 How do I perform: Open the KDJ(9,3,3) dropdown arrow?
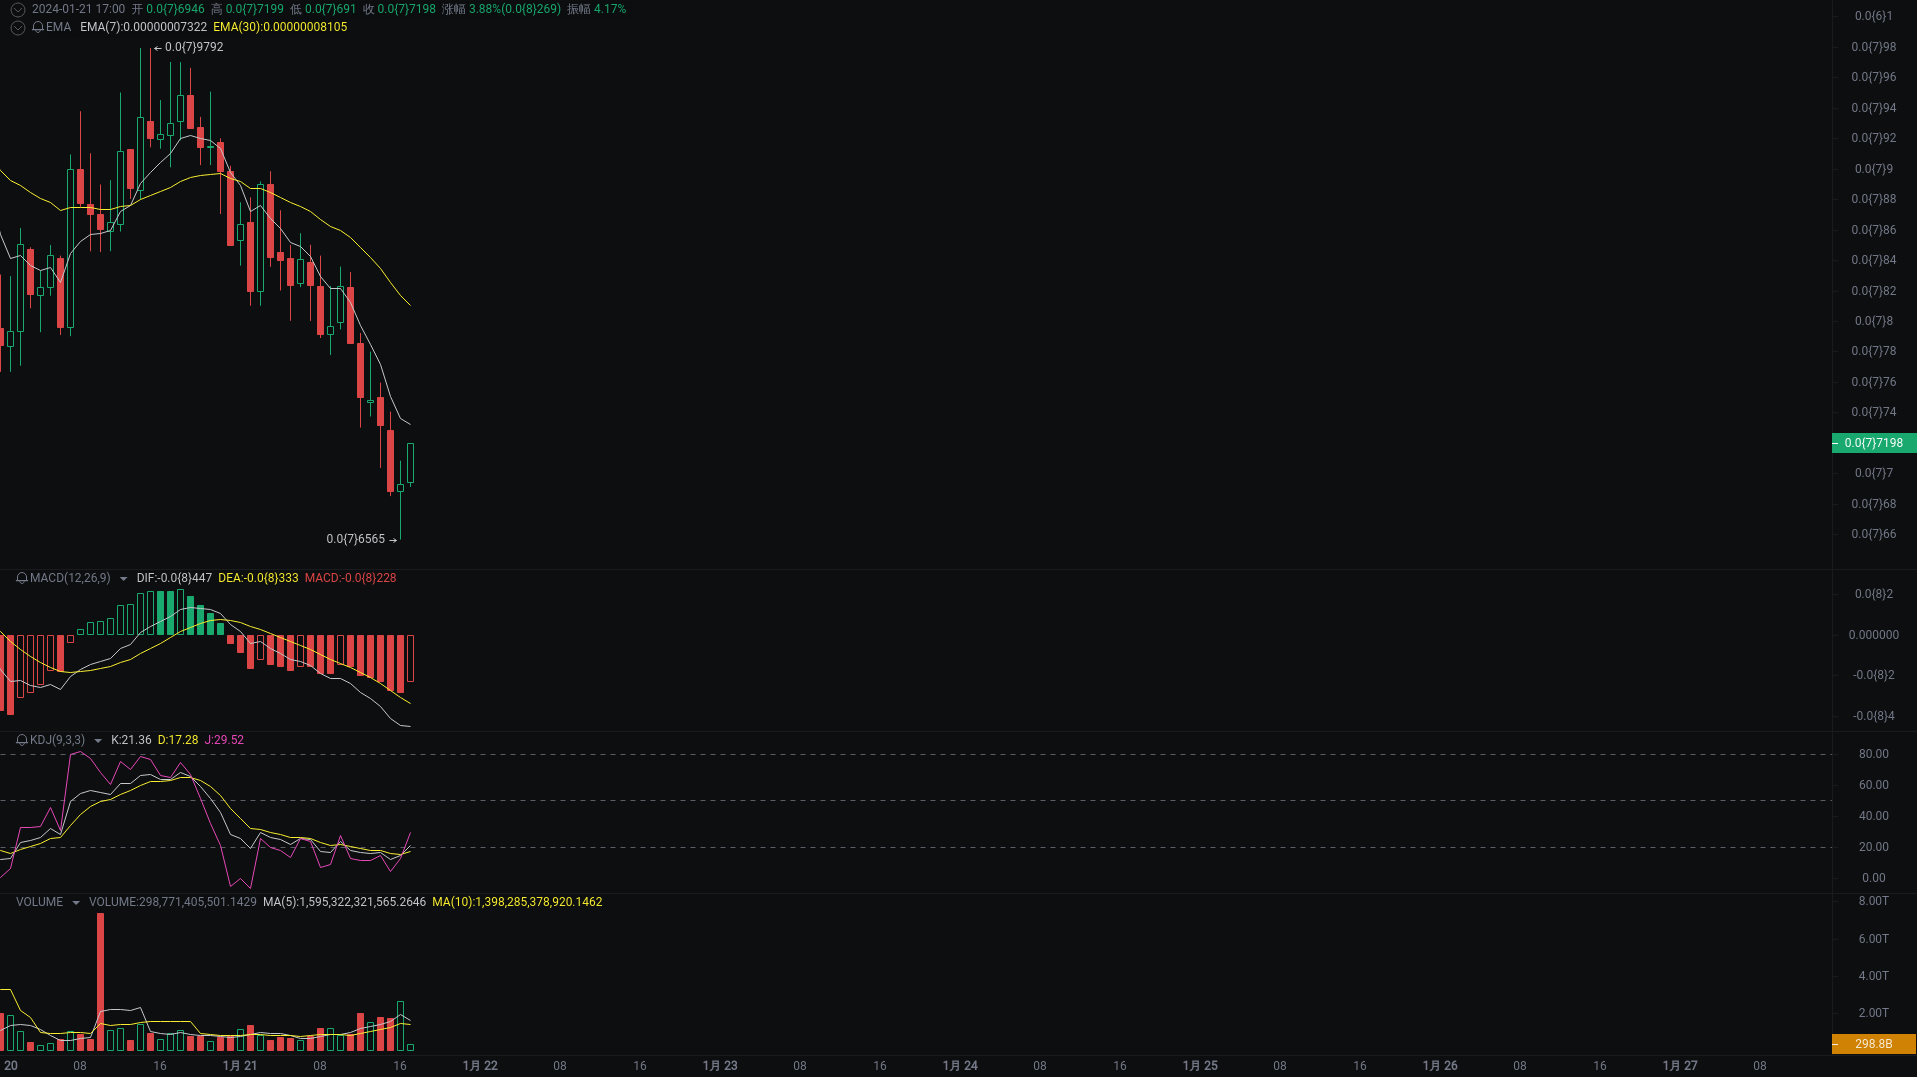[98, 741]
